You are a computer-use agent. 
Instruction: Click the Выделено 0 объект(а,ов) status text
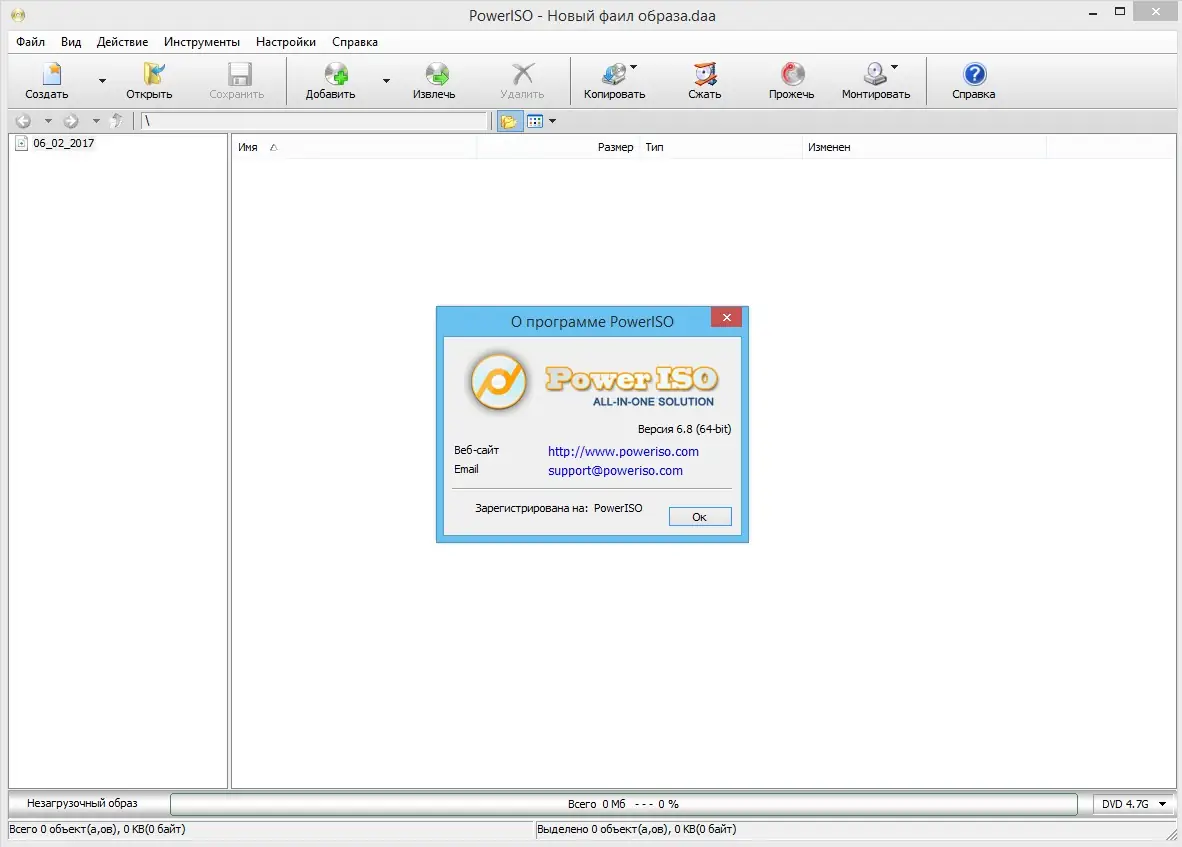[x=637, y=829]
